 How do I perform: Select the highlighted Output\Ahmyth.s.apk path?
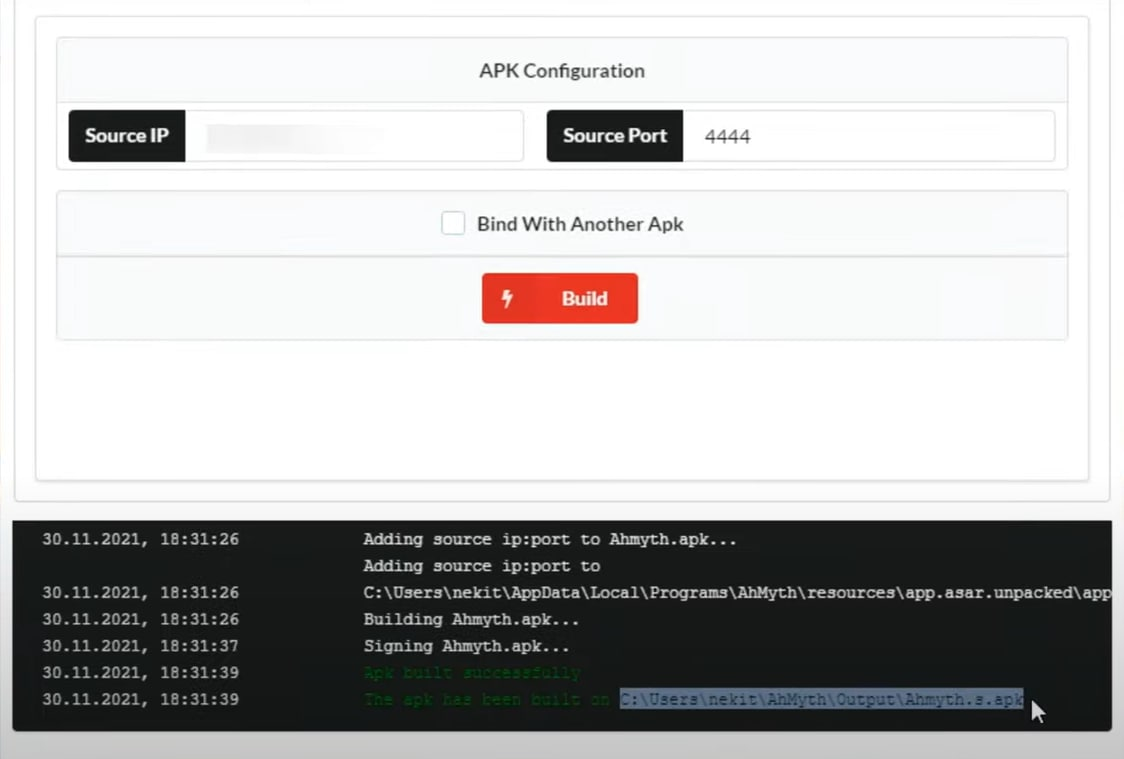point(821,699)
